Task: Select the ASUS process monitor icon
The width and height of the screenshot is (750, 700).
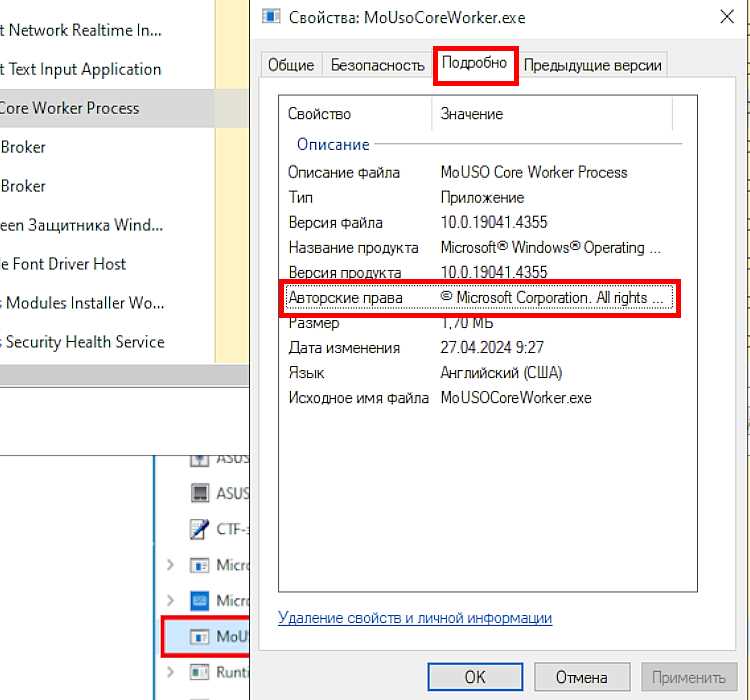Action: [x=199, y=493]
